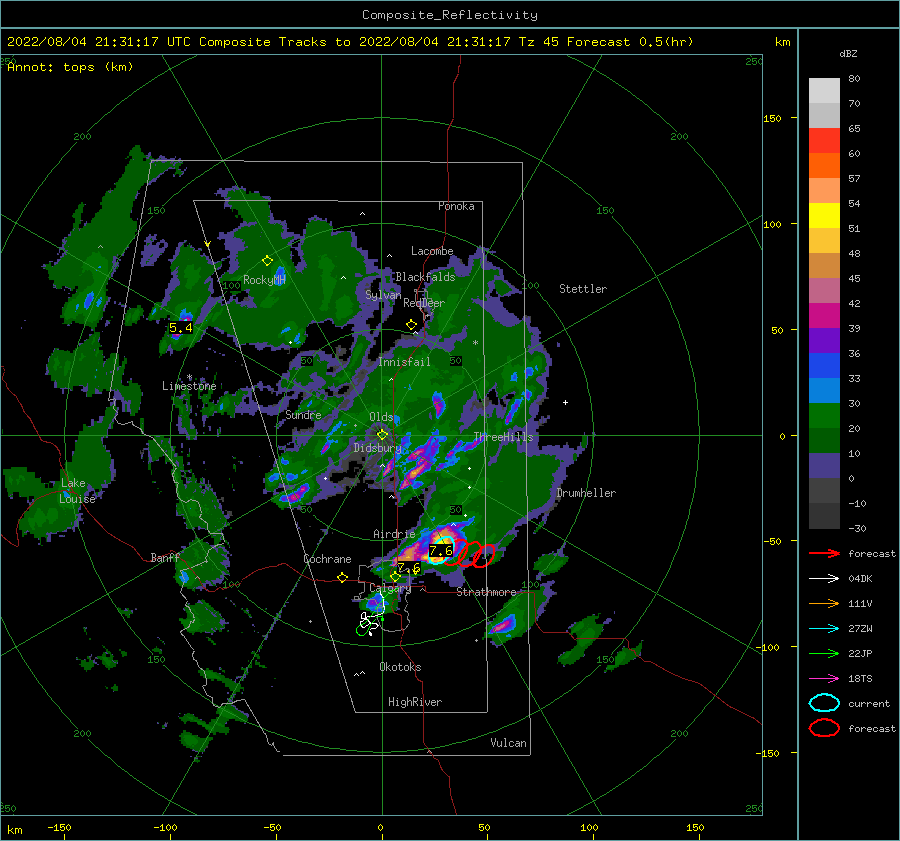Select the 5.4 storm top label

(x=180, y=328)
